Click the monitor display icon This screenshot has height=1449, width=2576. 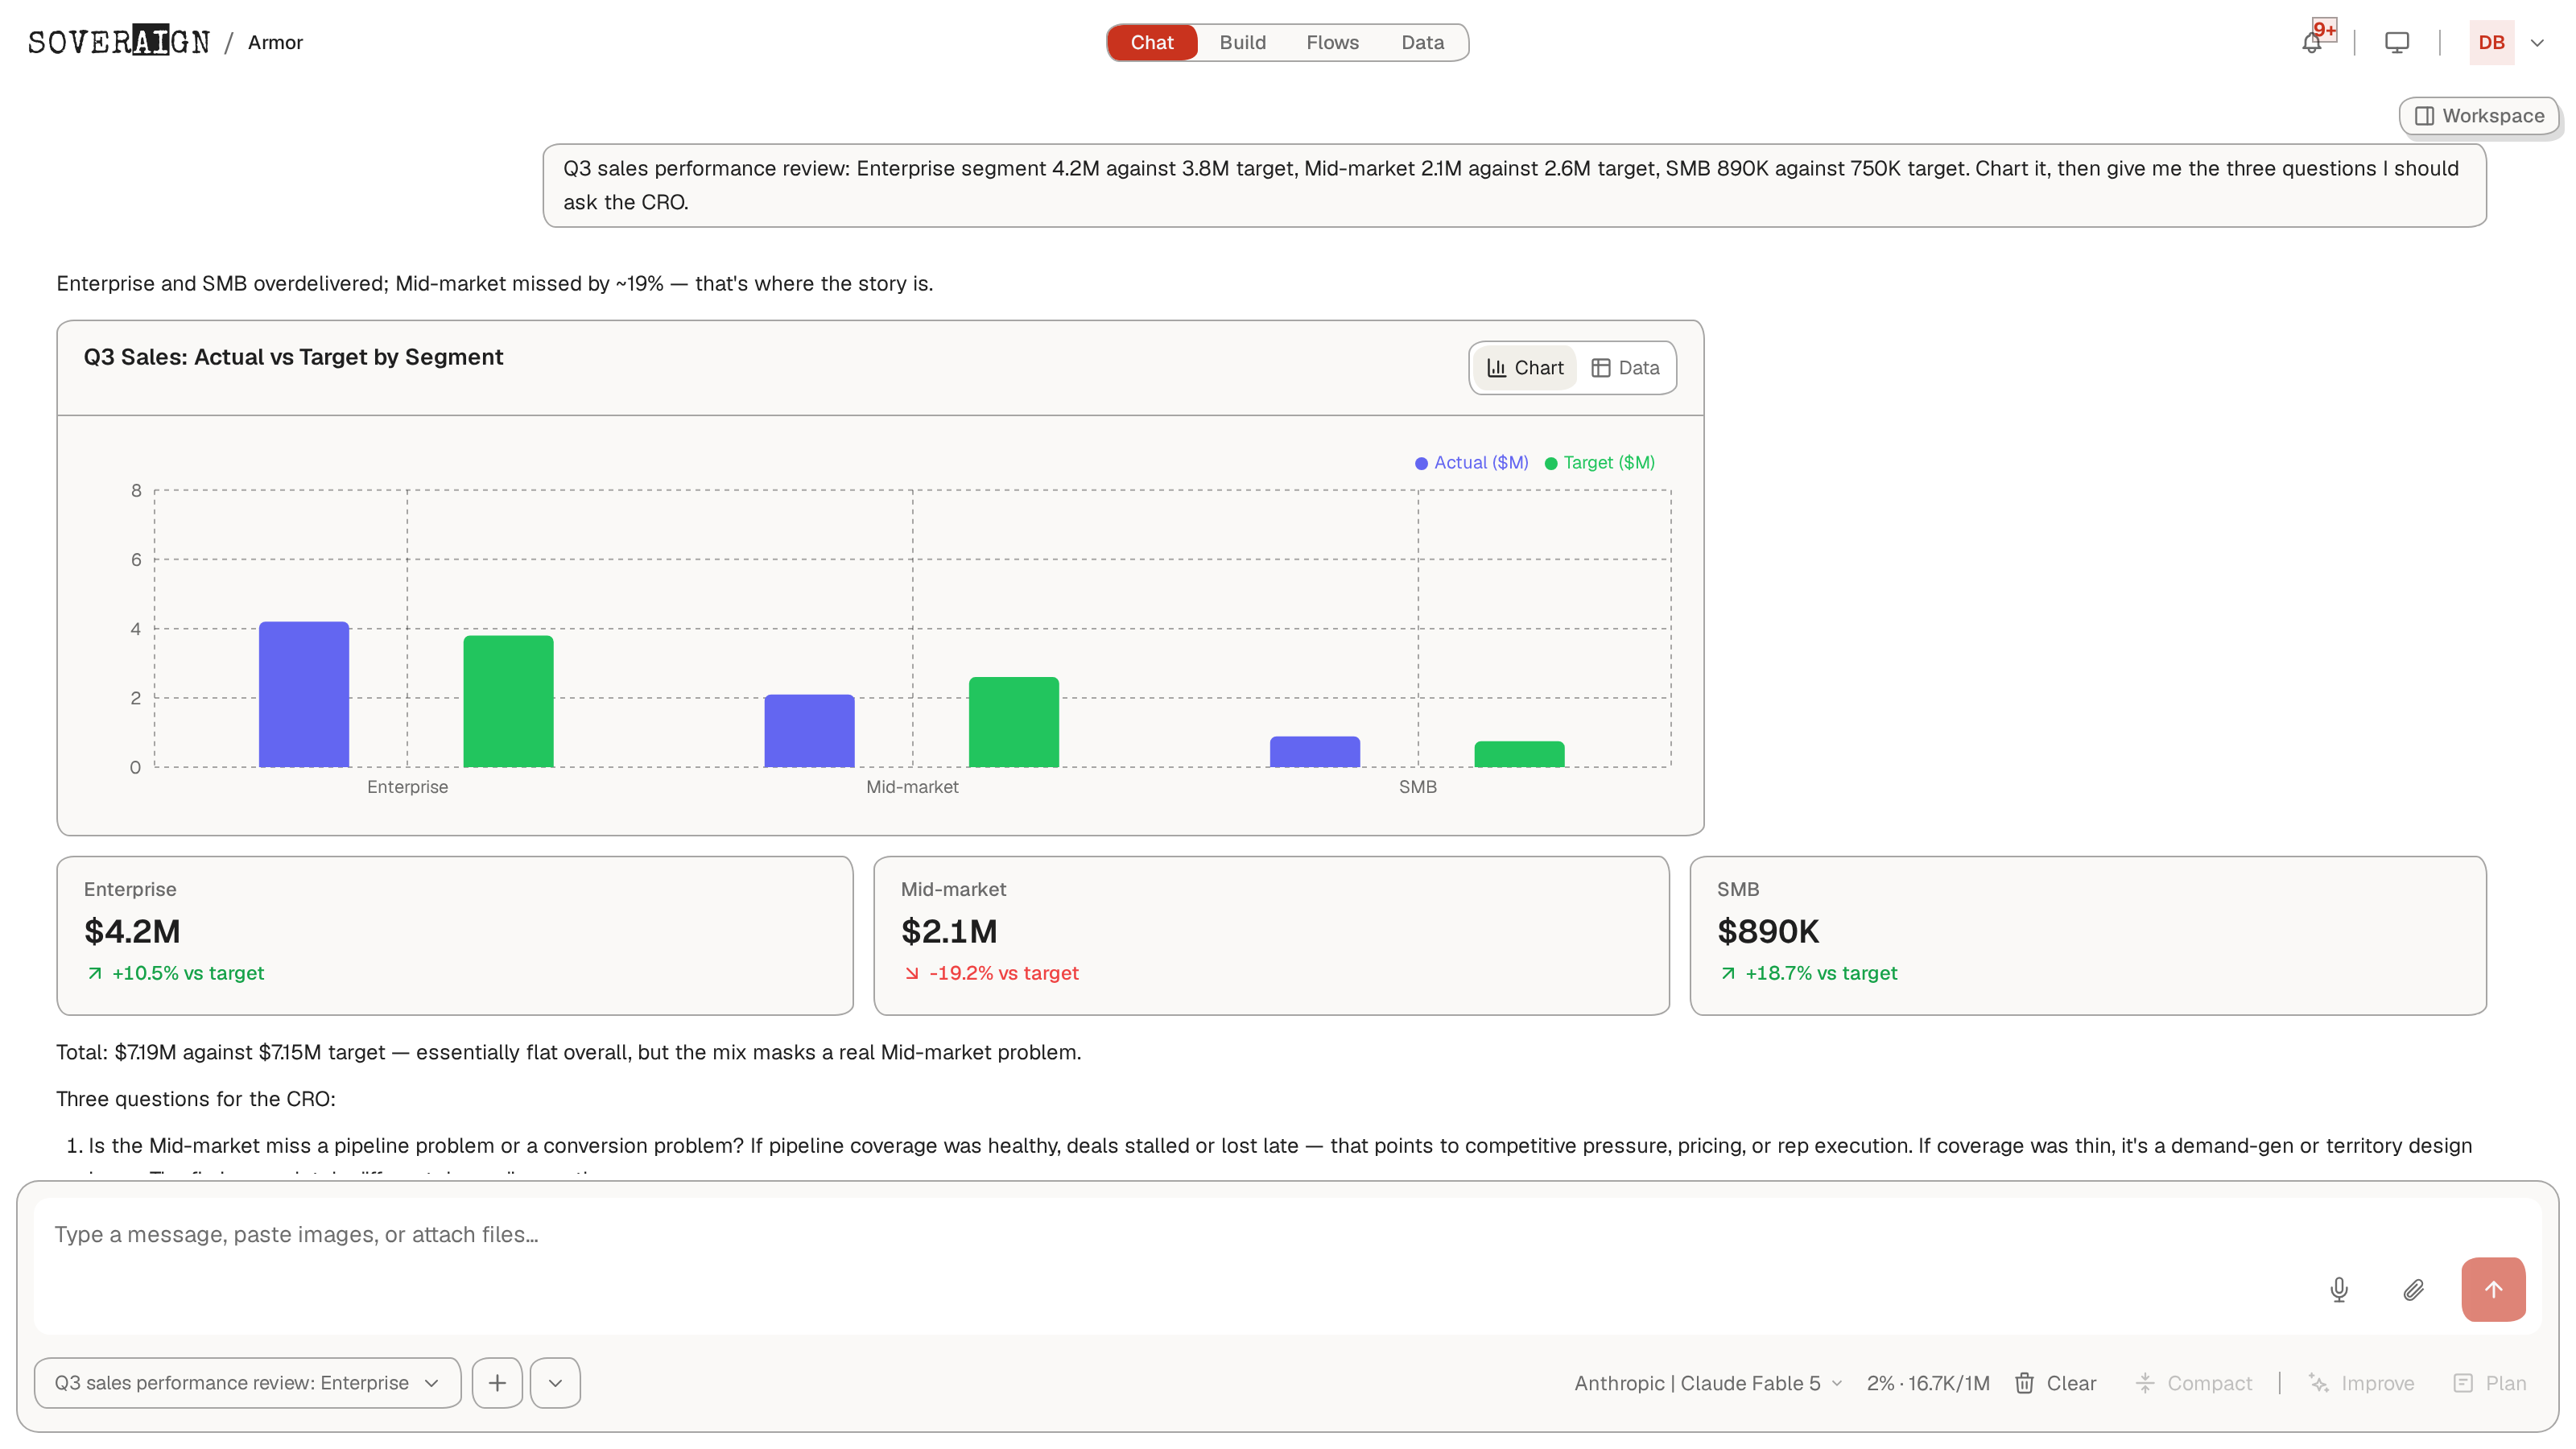[2397, 42]
